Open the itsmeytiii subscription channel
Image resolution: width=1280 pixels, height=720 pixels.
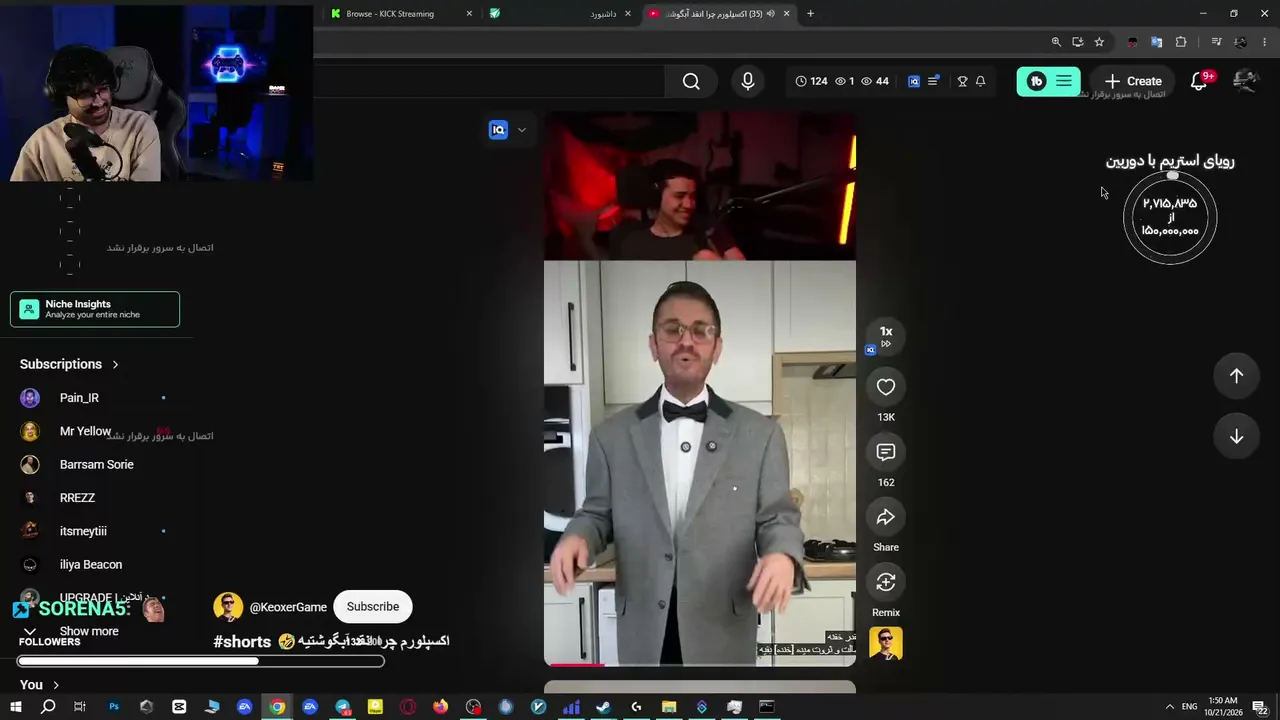pos(83,531)
